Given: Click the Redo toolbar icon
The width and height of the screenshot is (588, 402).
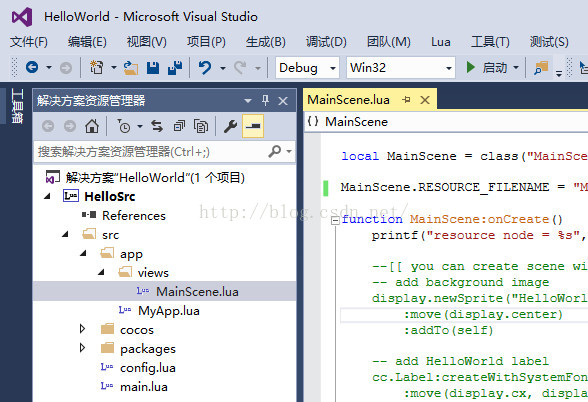Looking at the screenshot, I should pos(240,68).
